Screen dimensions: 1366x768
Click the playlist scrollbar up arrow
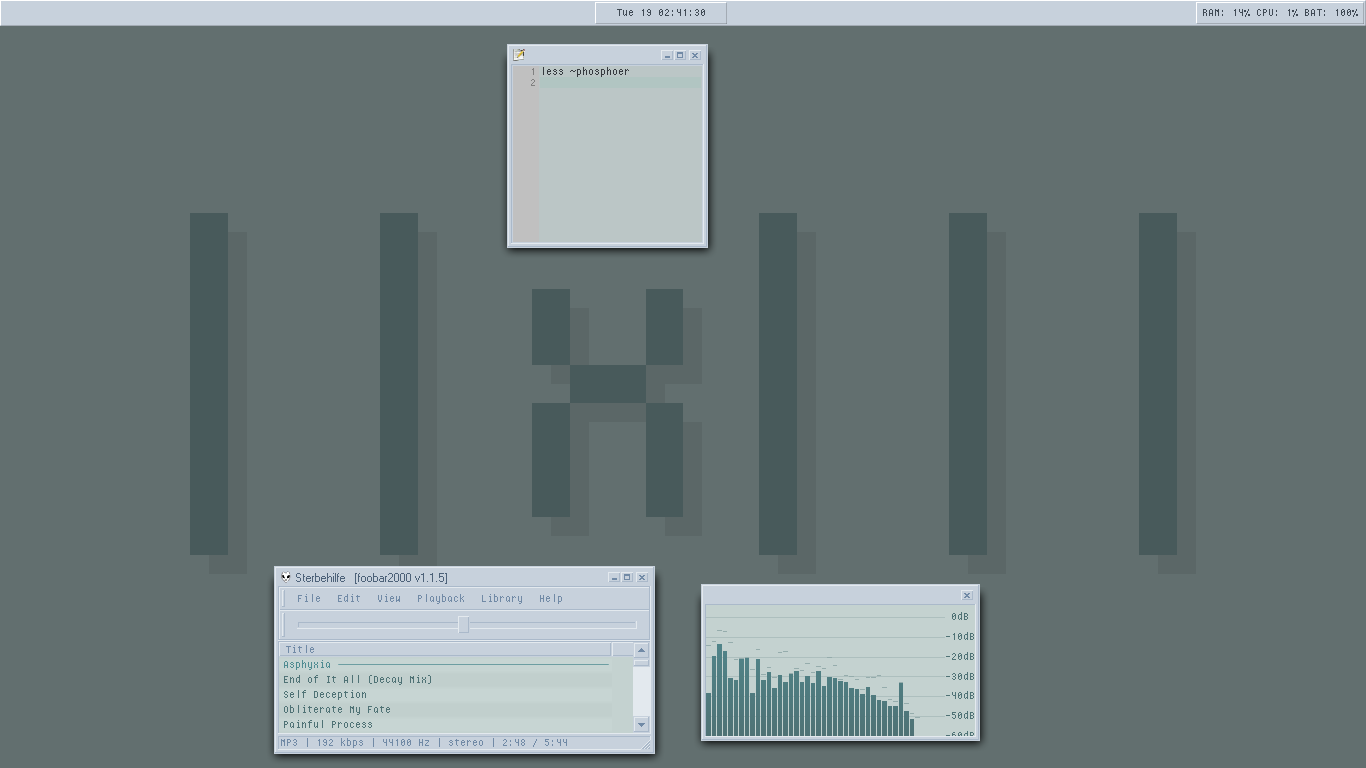pyautogui.click(x=641, y=649)
